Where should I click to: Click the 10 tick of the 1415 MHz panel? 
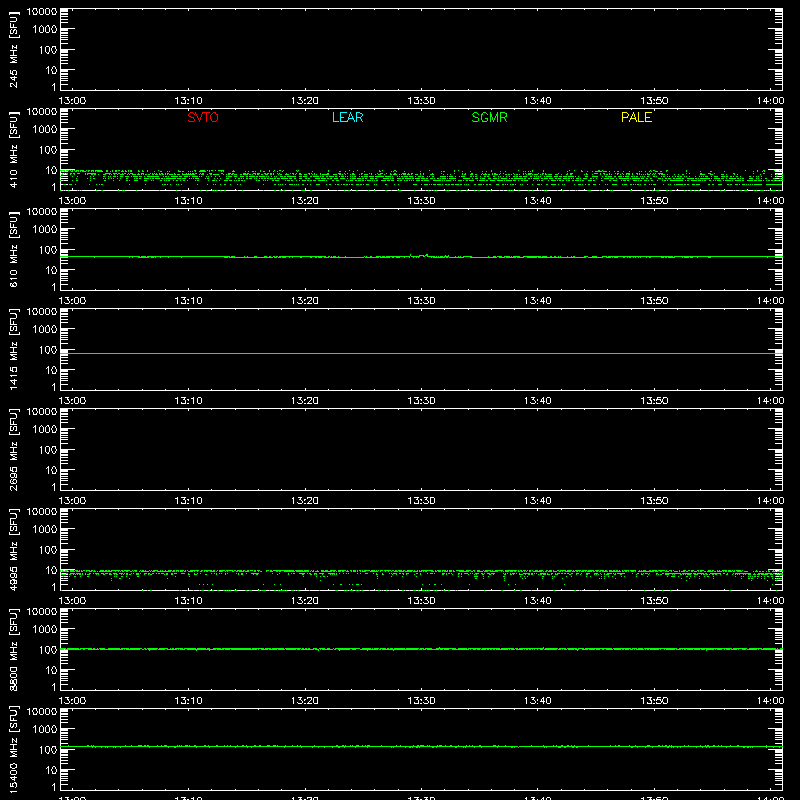(51, 370)
